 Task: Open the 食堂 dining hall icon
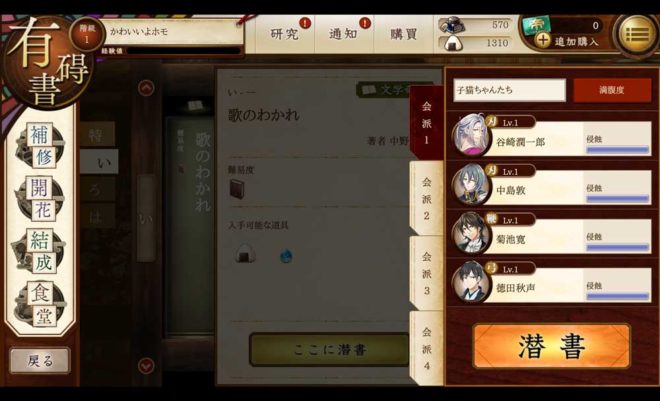[40, 305]
